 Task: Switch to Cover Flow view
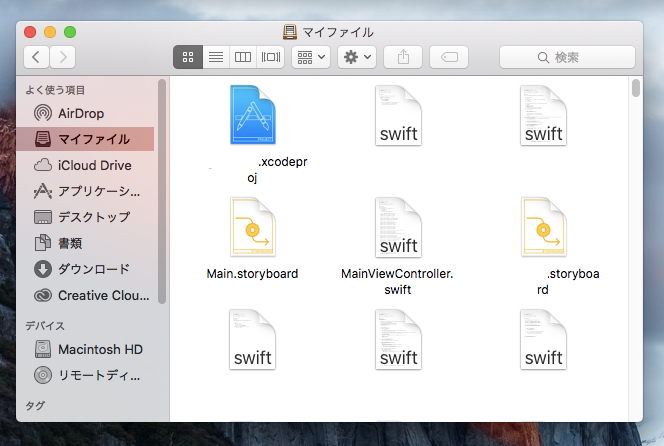(x=271, y=57)
